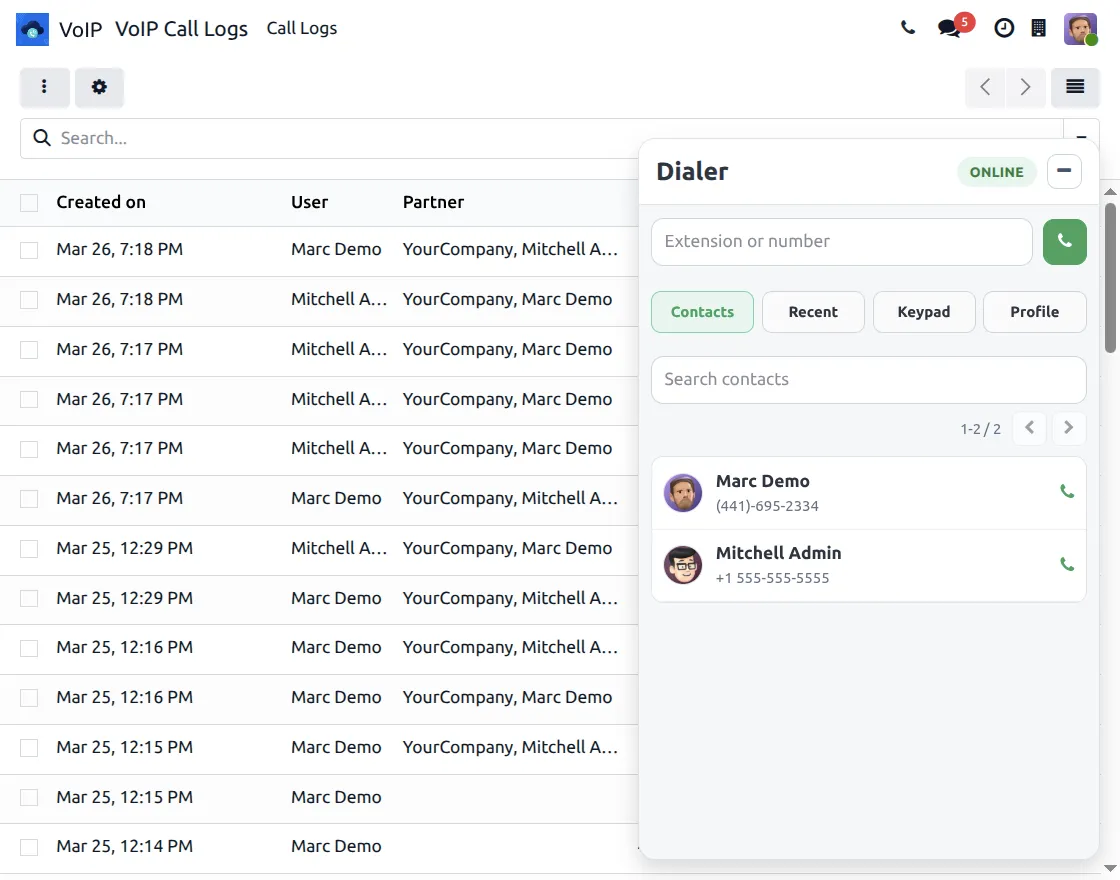Click the list view switcher icon

point(1075,87)
